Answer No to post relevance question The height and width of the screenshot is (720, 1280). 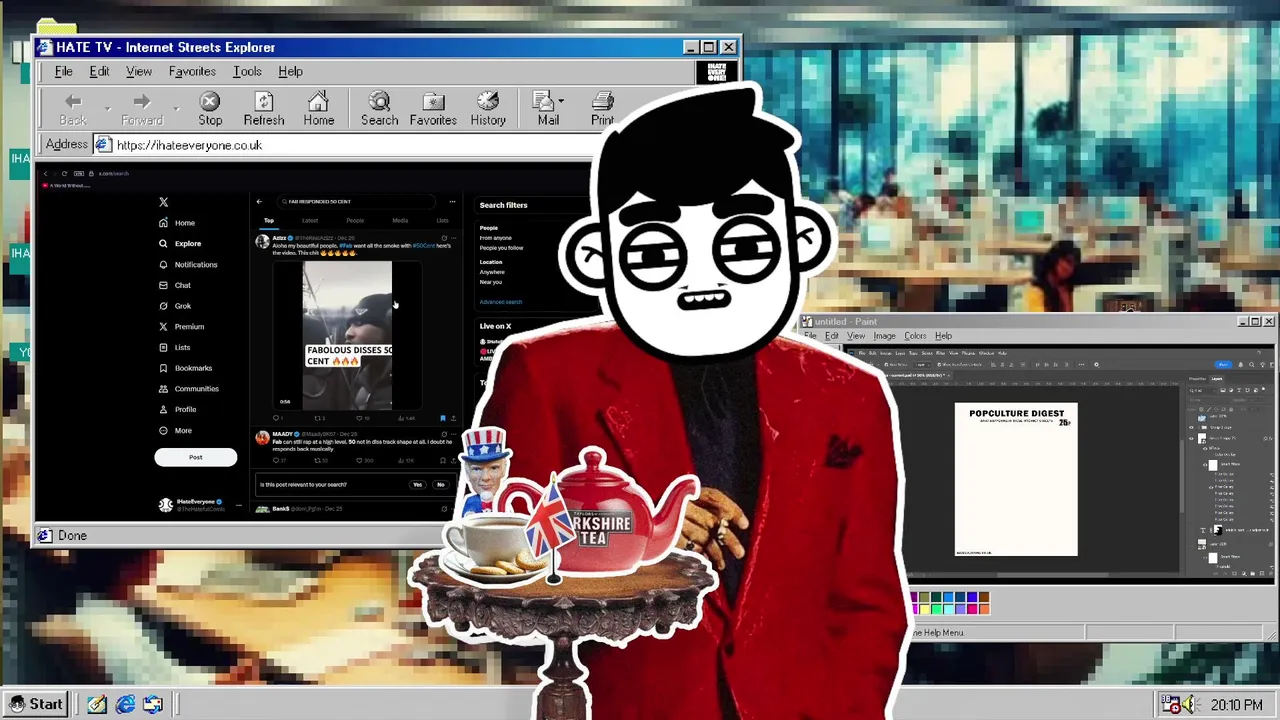440,484
